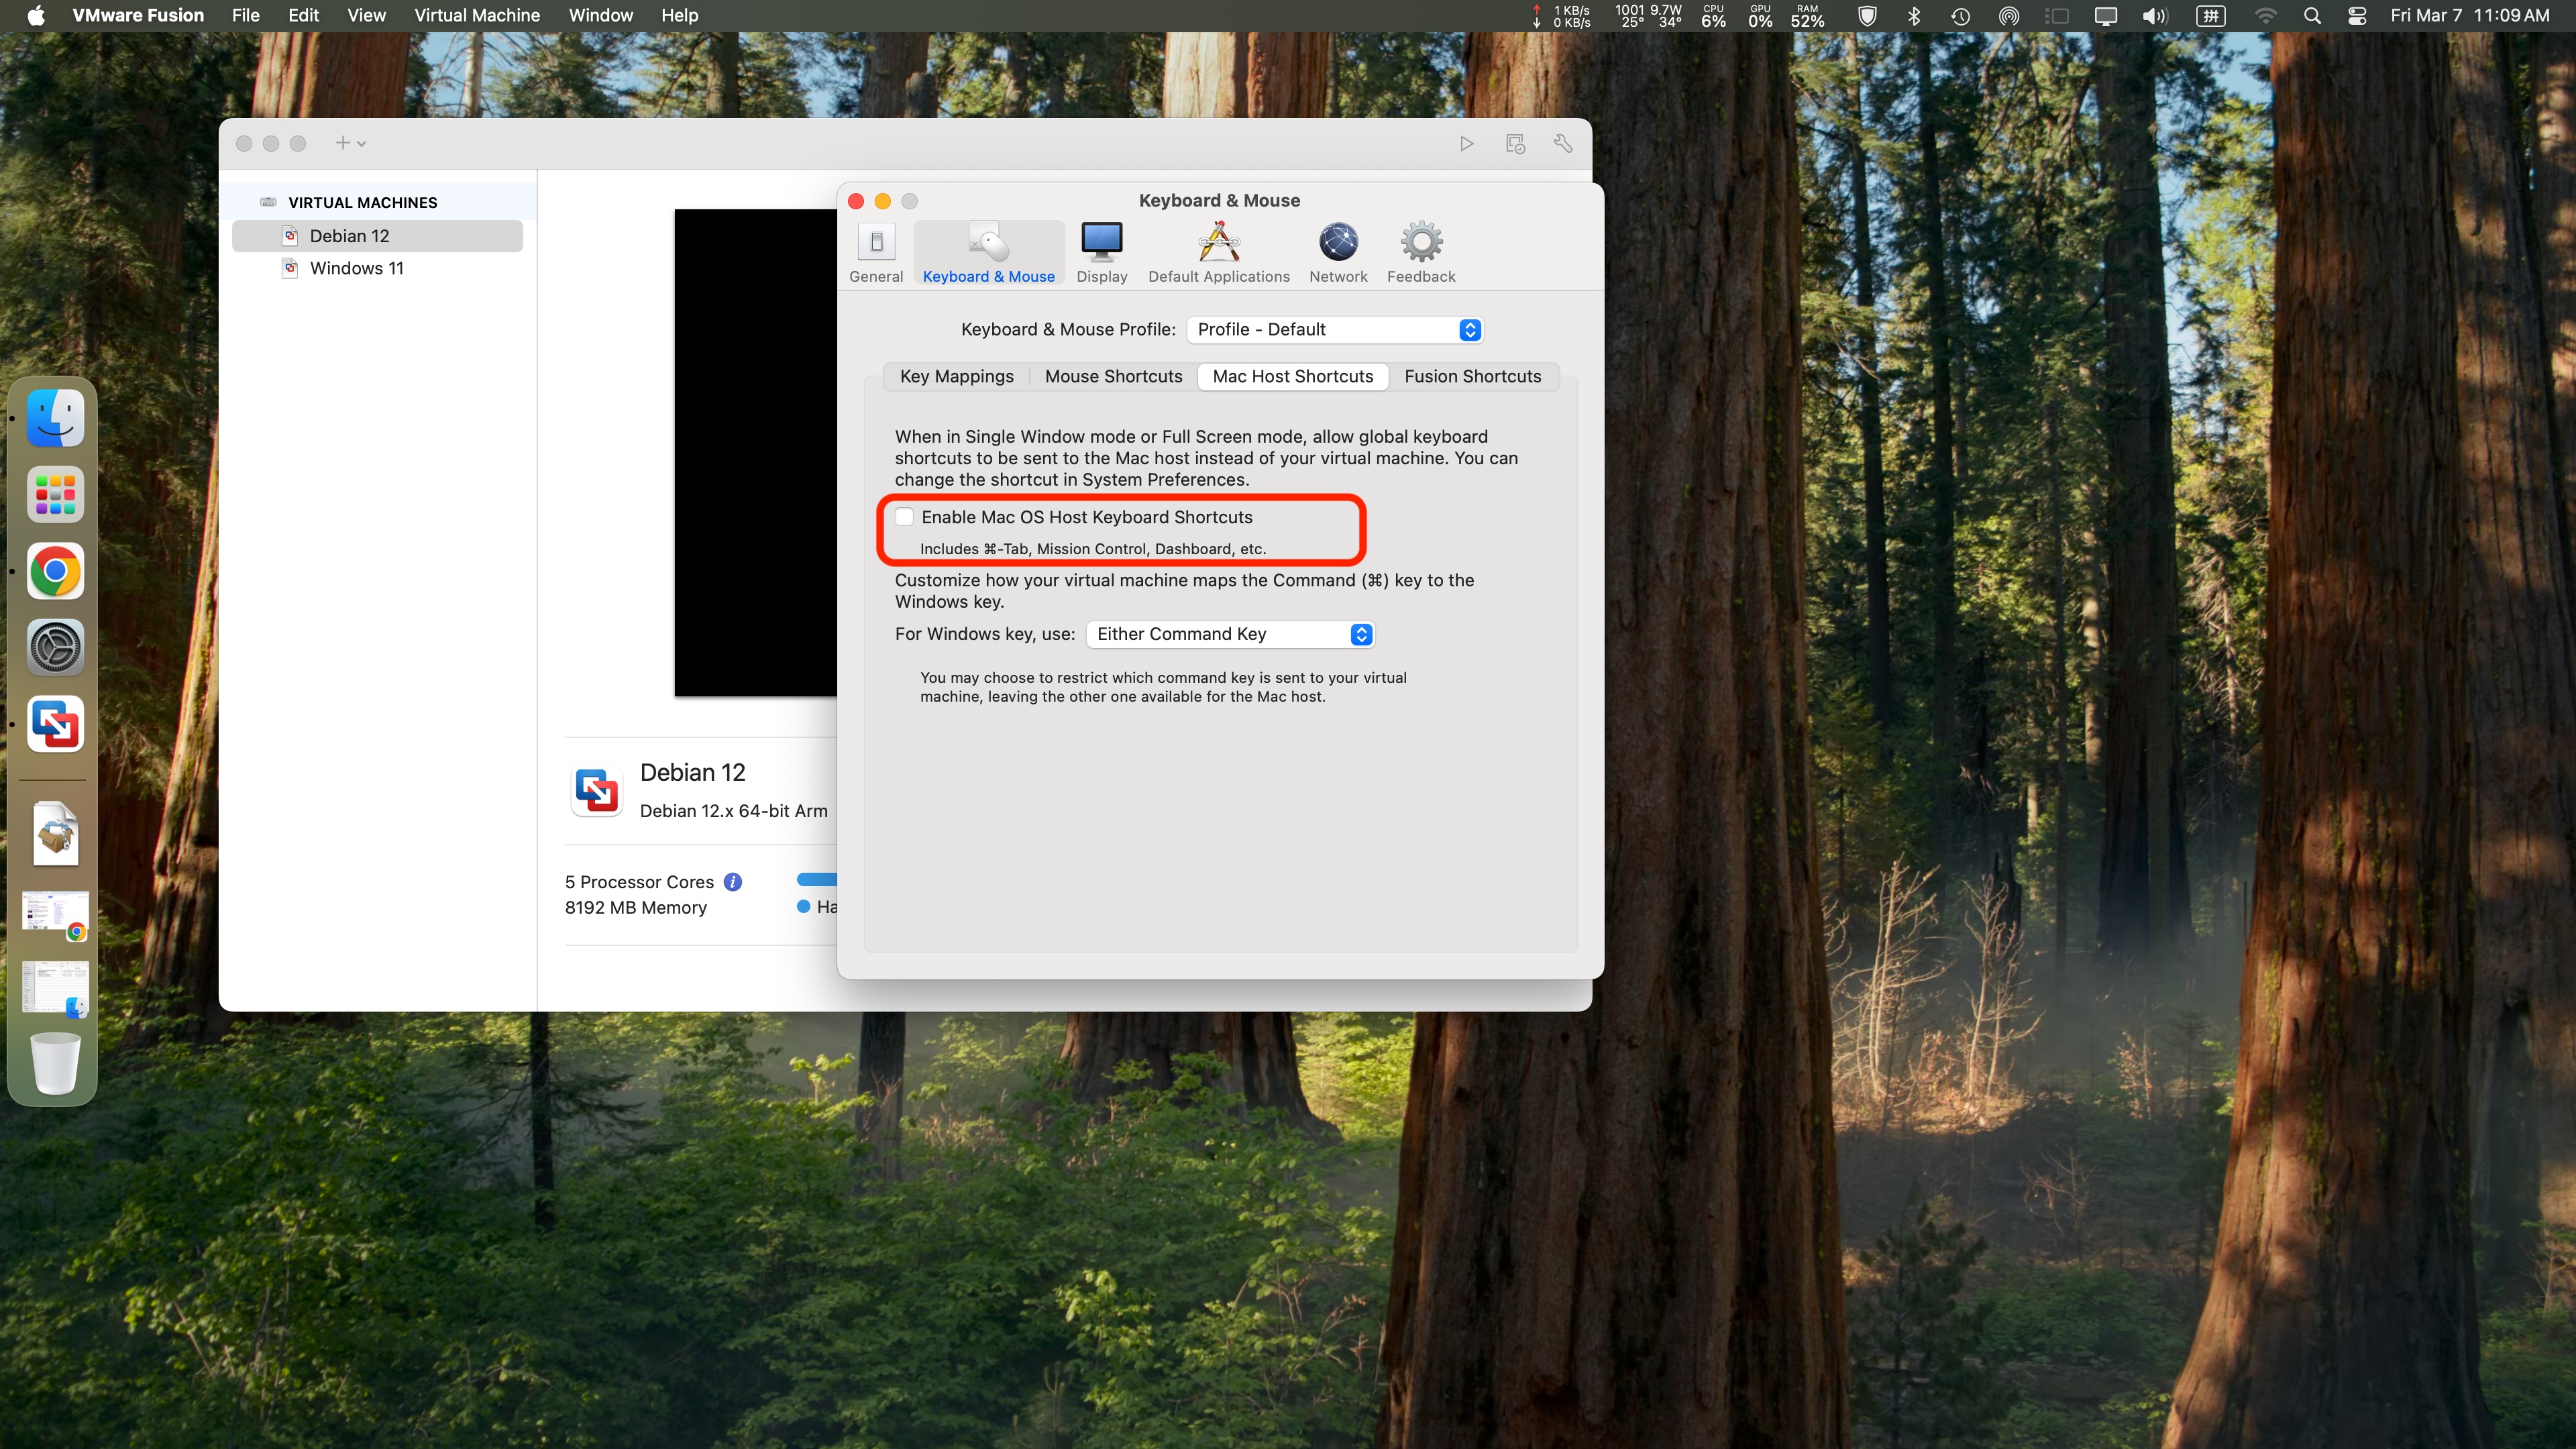Open the Display preferences pane
The height and width of the screenshot is (1449, 2576).
(1101, 252)
